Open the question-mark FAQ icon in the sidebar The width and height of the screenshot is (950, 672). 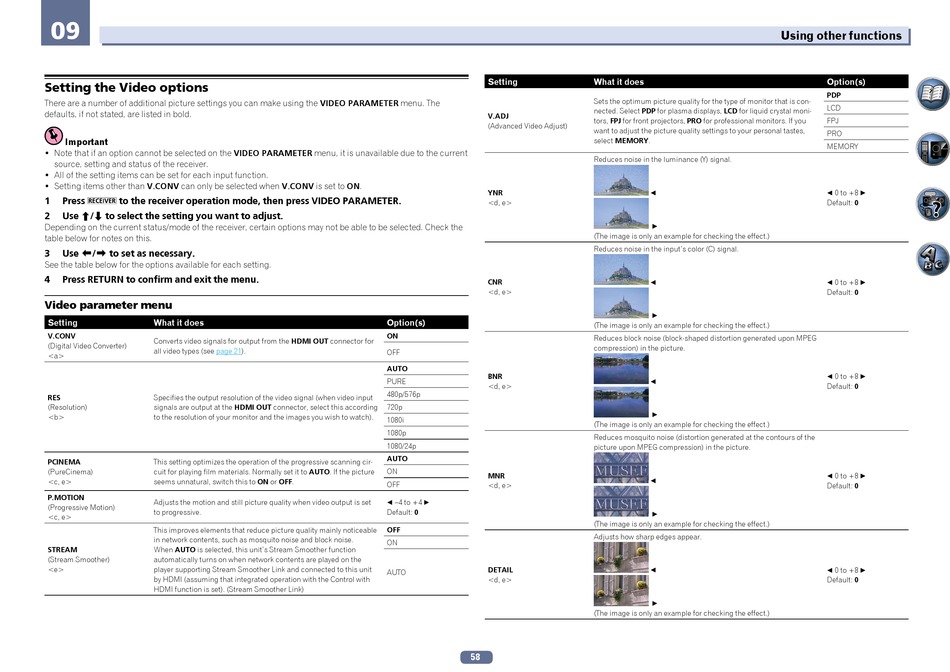(932, 204)
